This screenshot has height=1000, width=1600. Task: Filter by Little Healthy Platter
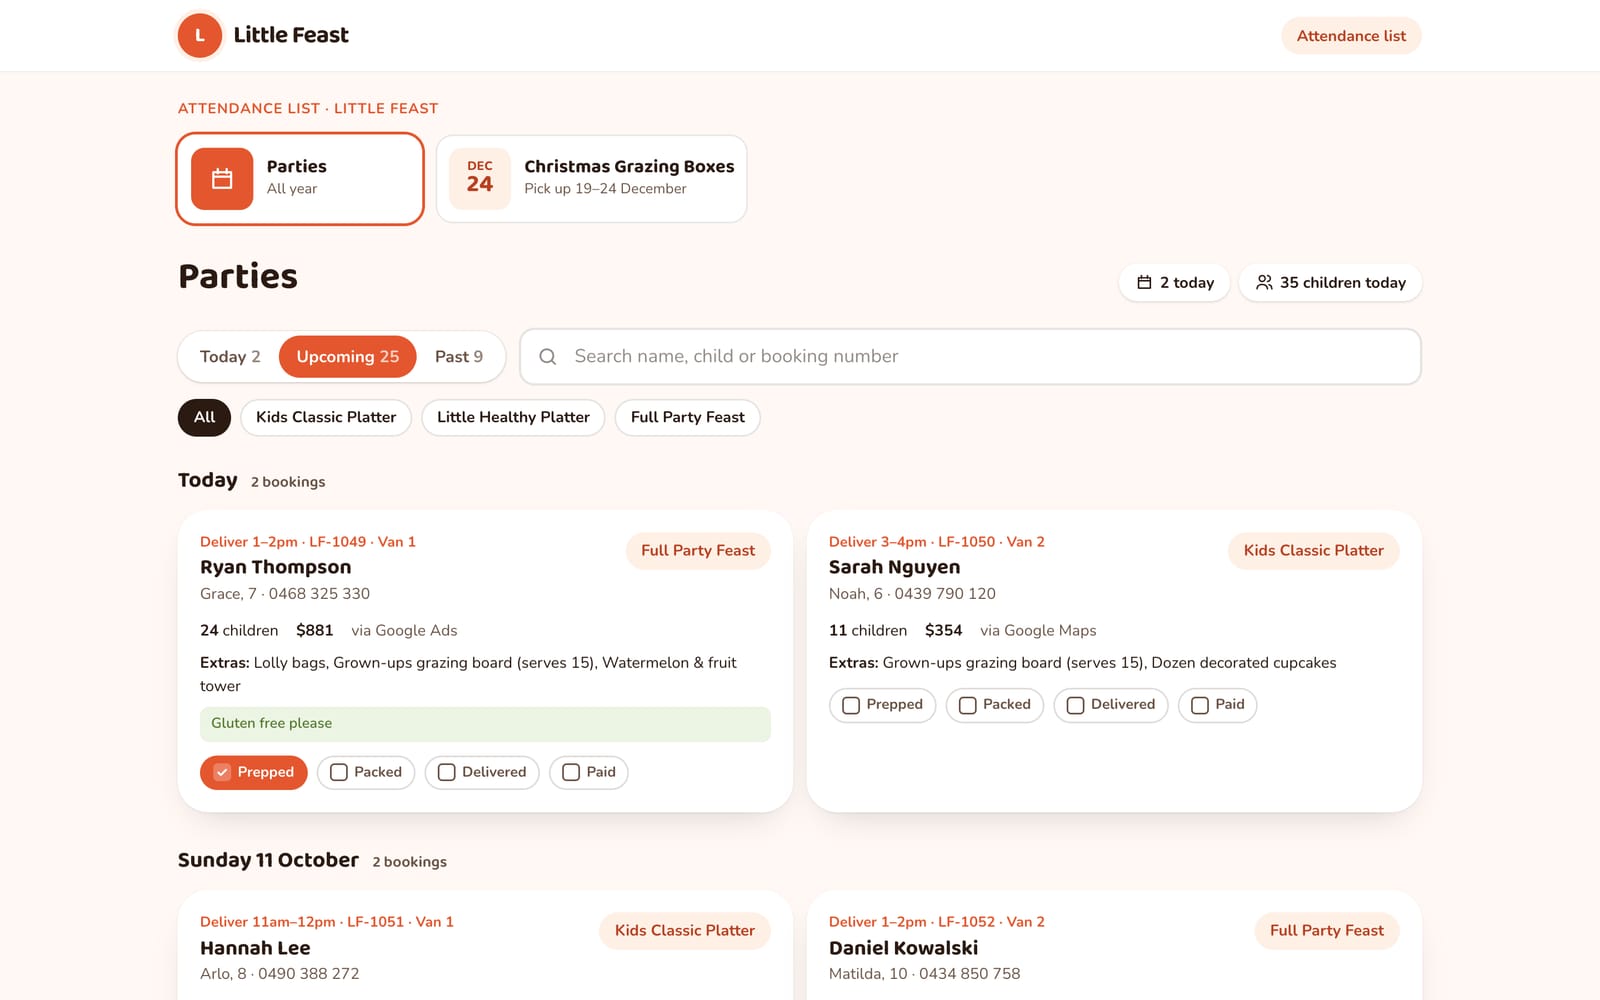point(513,417)
